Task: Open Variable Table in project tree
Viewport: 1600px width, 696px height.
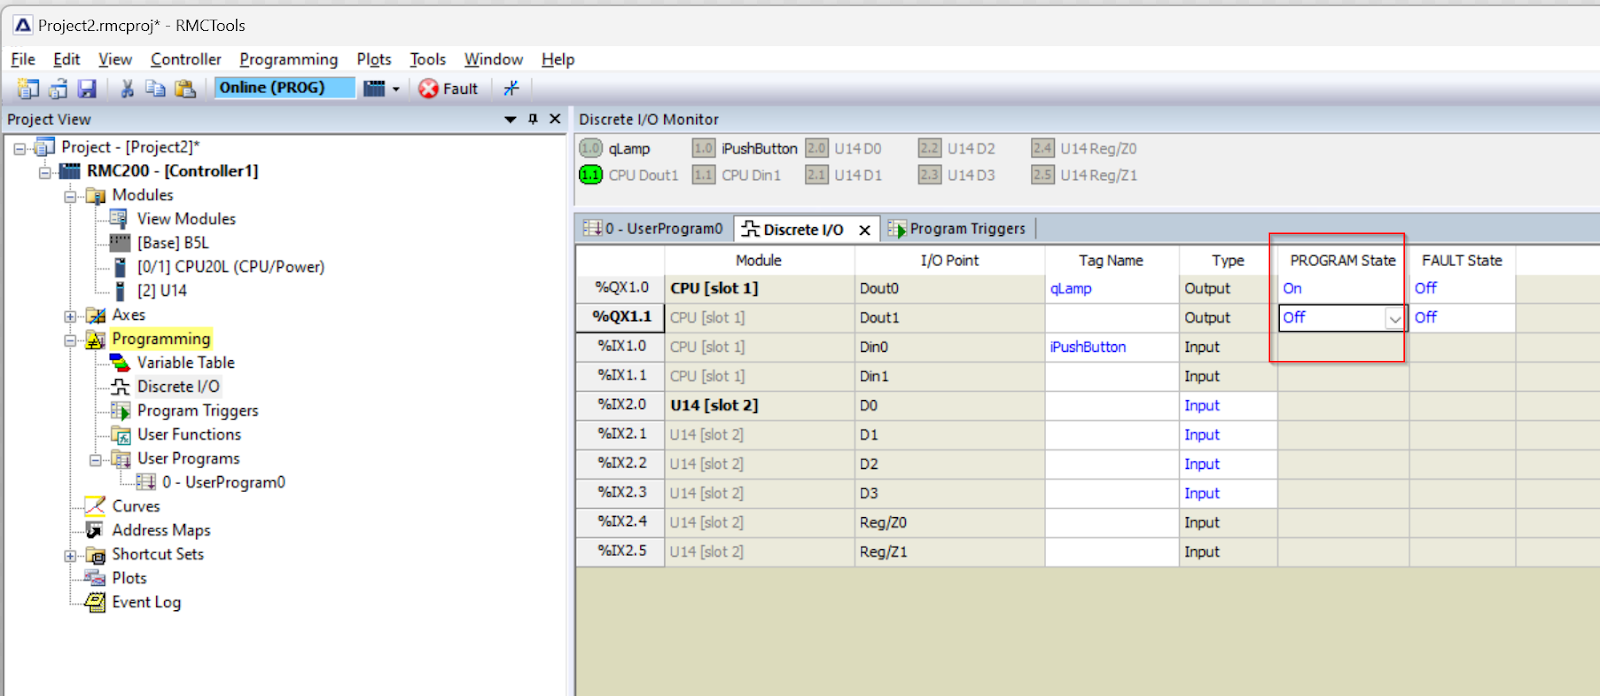Action: [186, 362]
